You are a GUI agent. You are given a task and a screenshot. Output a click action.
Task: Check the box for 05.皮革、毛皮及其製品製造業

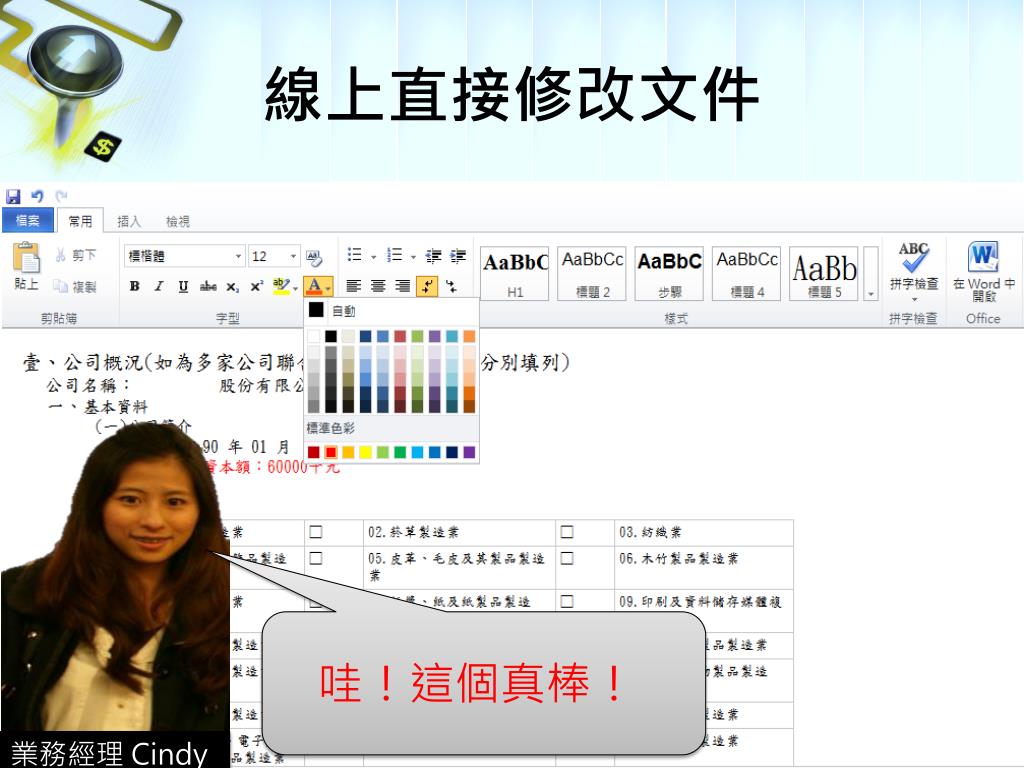tap(315, 558)
